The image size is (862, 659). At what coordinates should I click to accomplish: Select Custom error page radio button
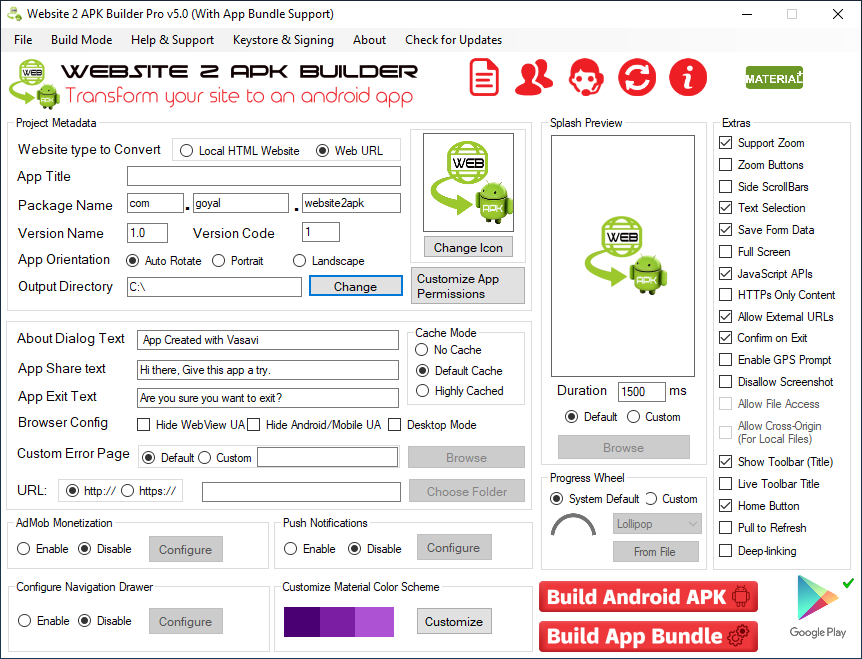tap(205, 458)
